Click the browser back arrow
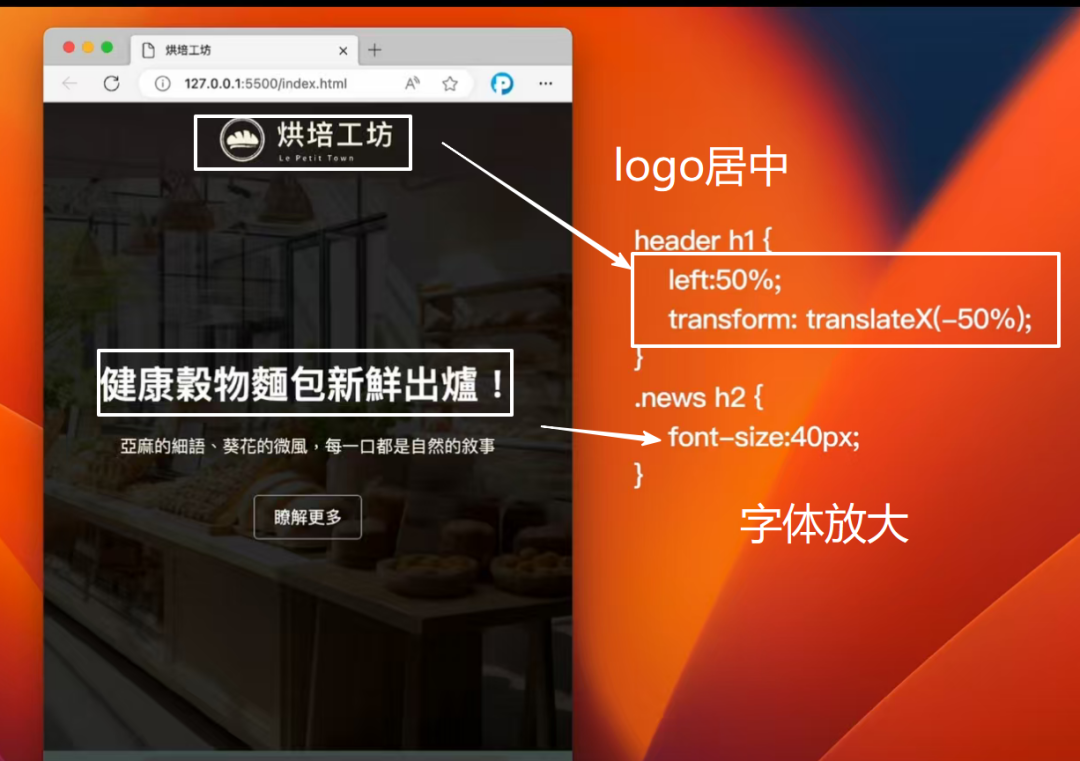The height and width of the screenshot is (761, 1080). (x=69, y=84)
